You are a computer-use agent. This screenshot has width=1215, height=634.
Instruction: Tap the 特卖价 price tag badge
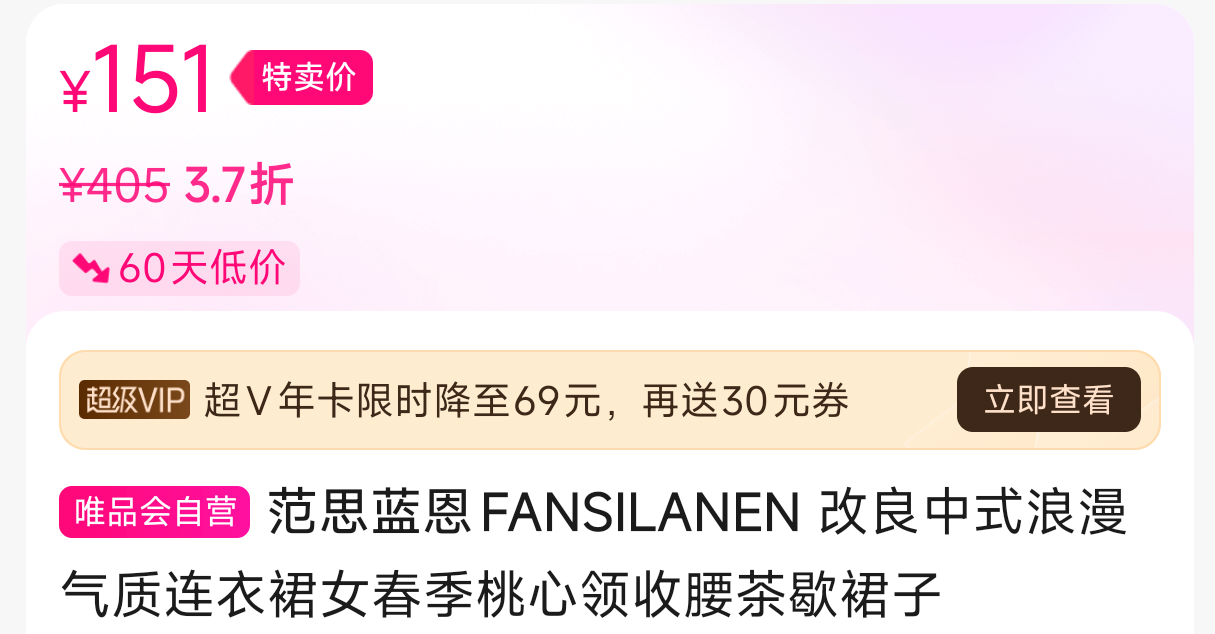click(x=302, y=78)
